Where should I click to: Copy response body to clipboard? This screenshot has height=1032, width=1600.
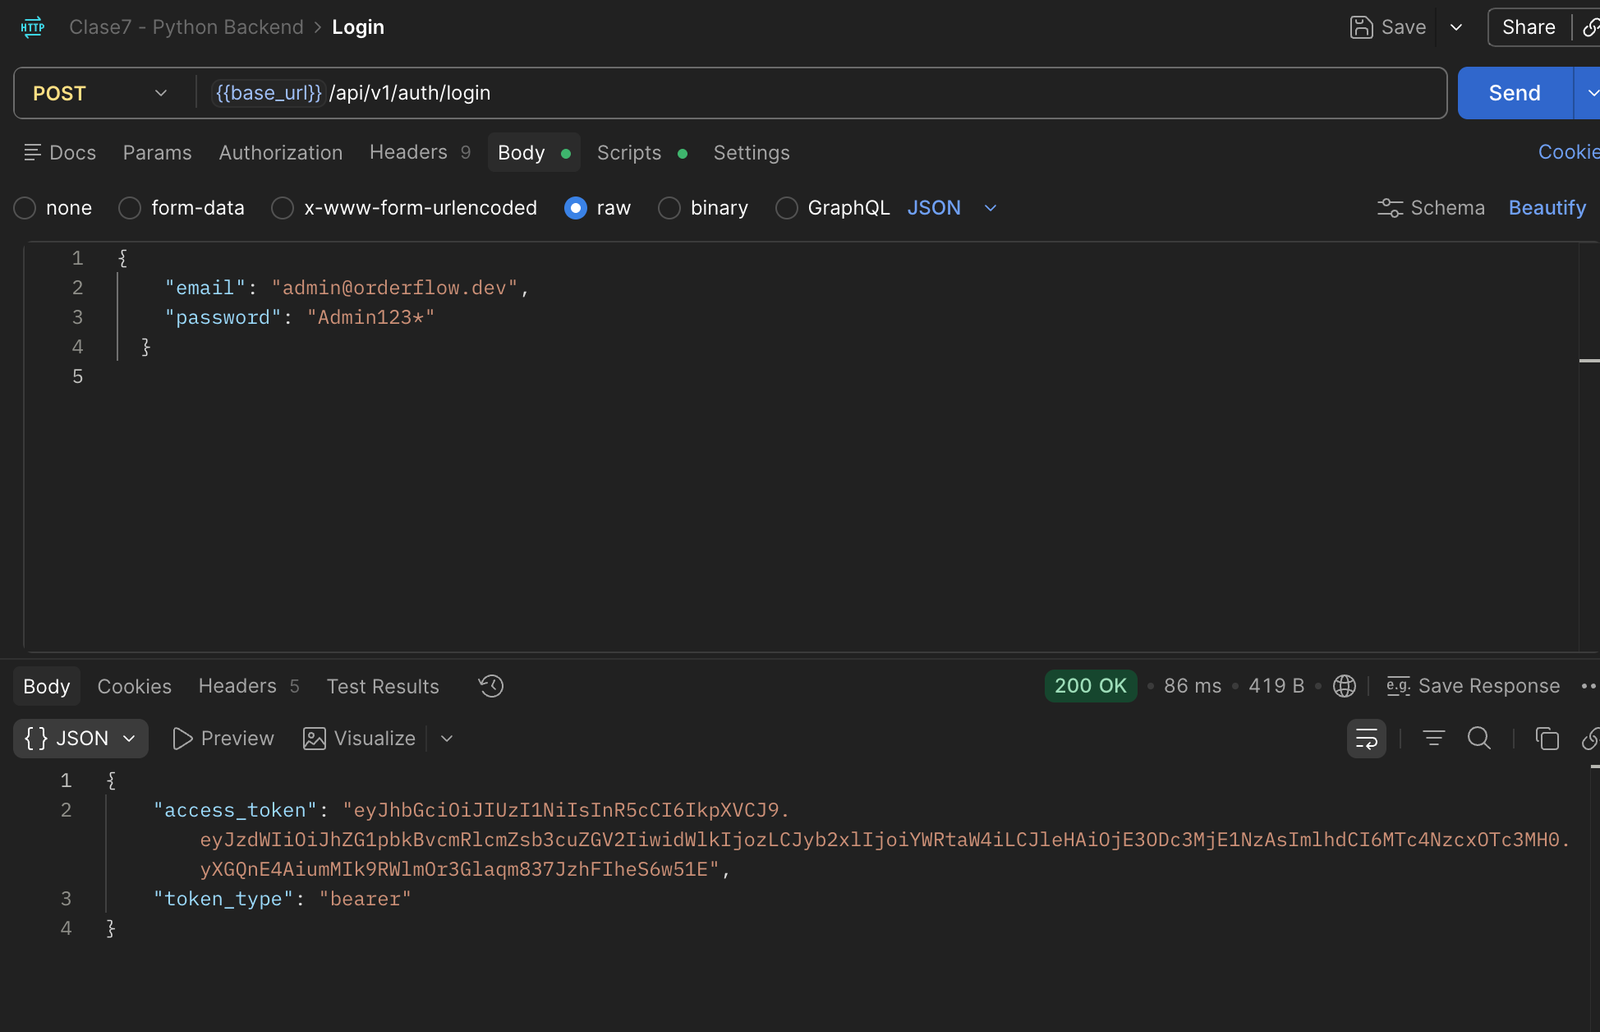tap(1547, 739)
